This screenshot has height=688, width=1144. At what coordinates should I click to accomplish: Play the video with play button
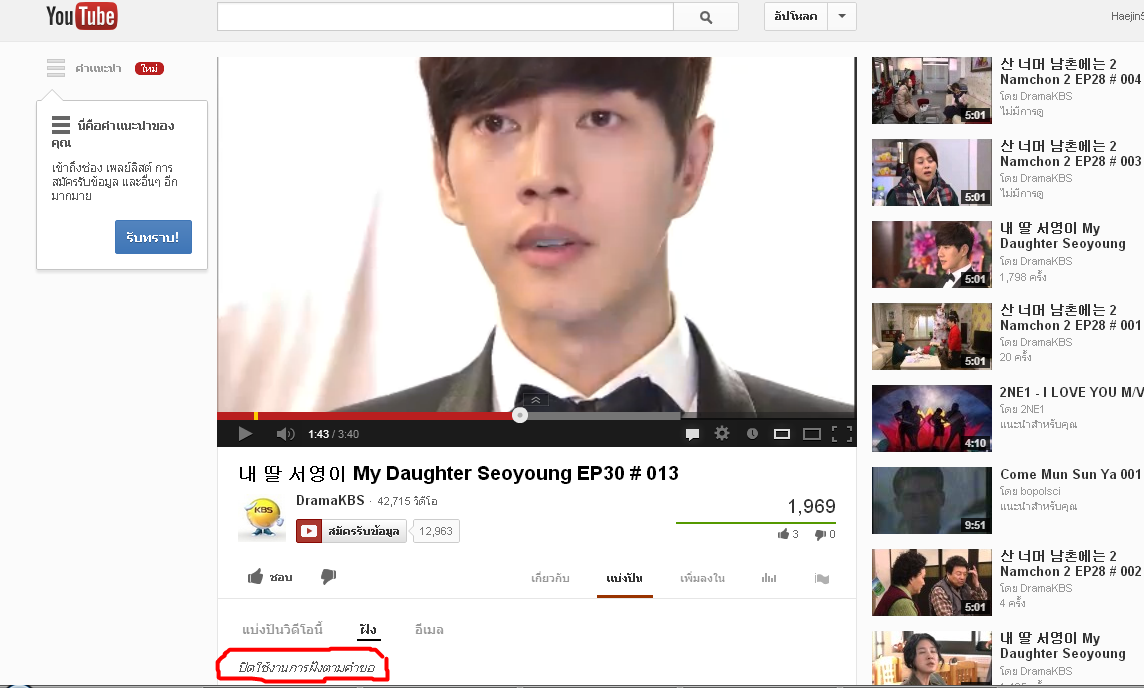(245, 434)
